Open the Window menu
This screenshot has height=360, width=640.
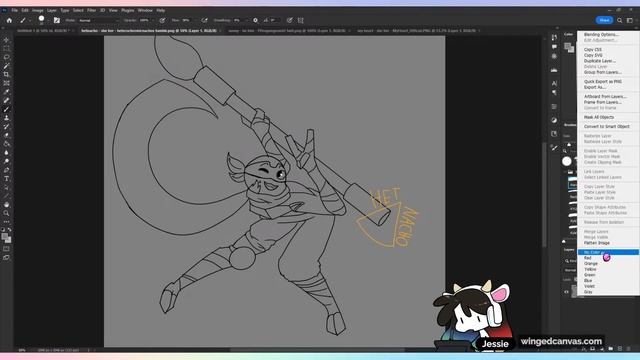[x=145, y=10]
